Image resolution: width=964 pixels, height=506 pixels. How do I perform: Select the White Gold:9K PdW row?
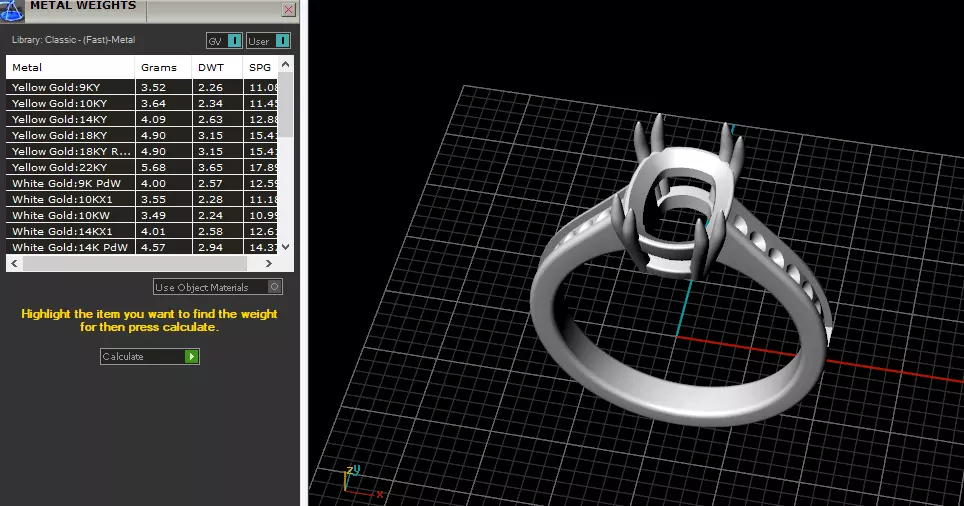(142, 183)
